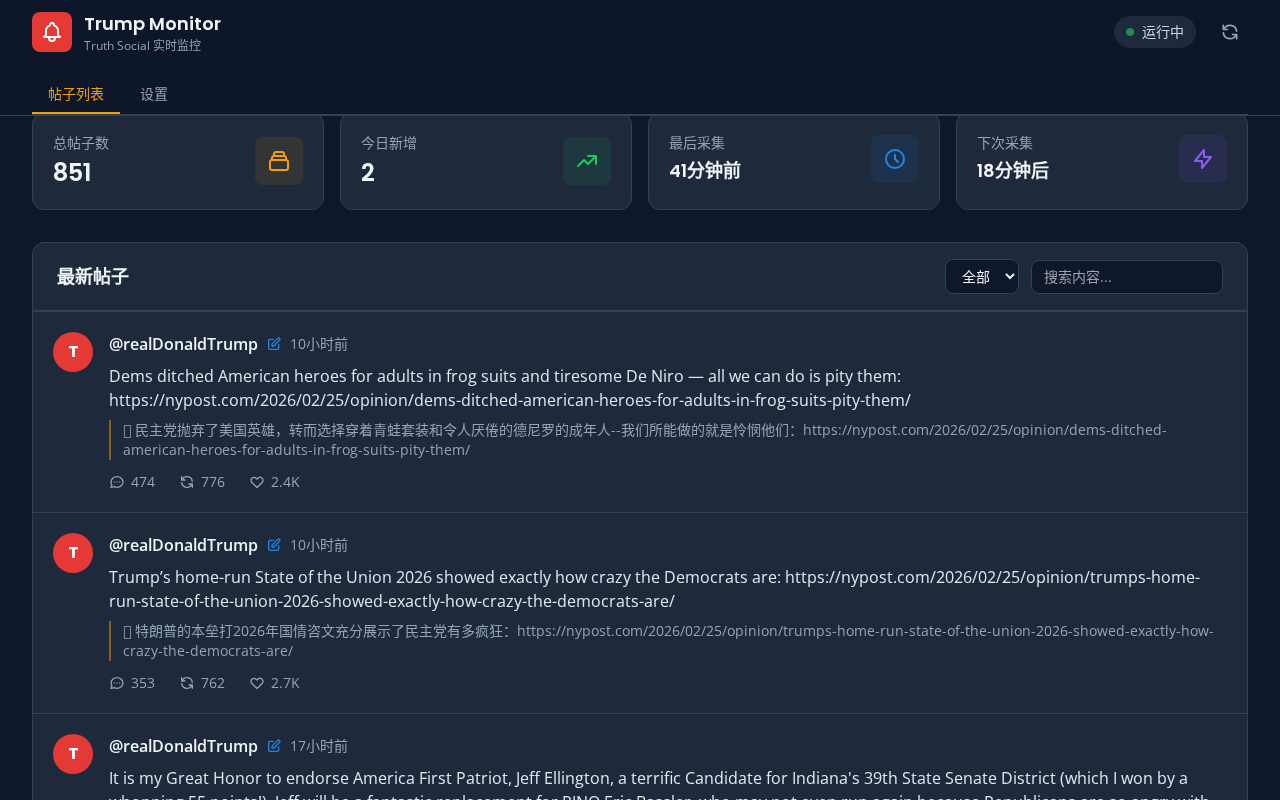1280x800 pixels.
Task: Click the heart icon showing 2.7K likes
Action: [x=257, y=683]
